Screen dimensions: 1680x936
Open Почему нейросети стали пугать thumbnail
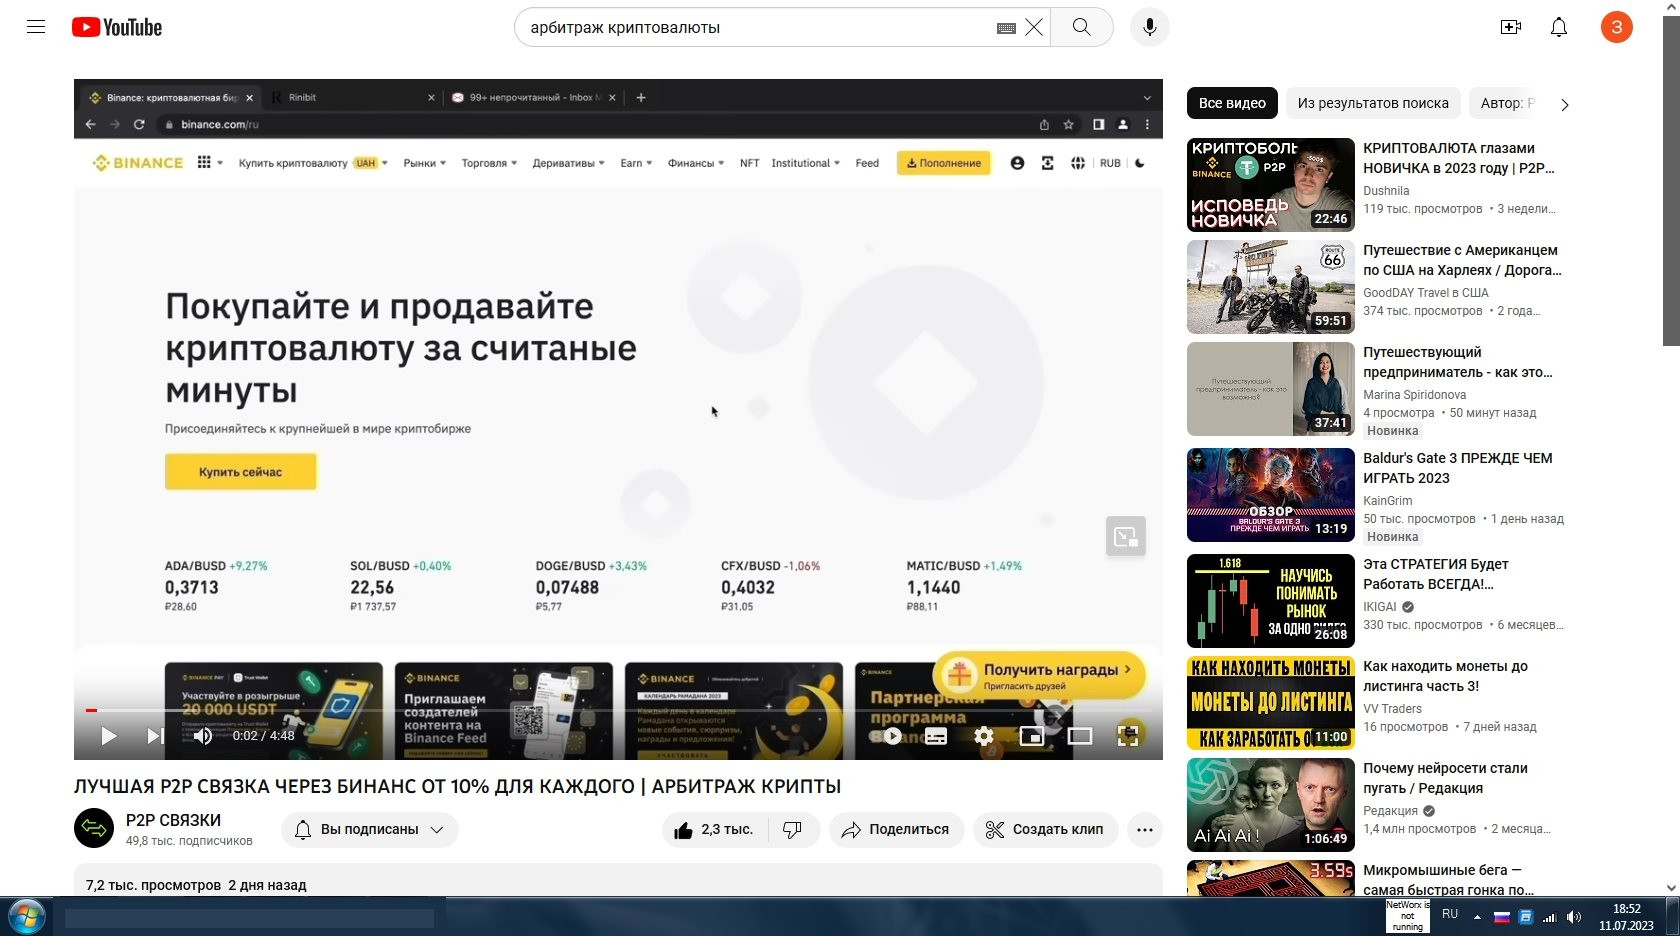(1271, 805)
